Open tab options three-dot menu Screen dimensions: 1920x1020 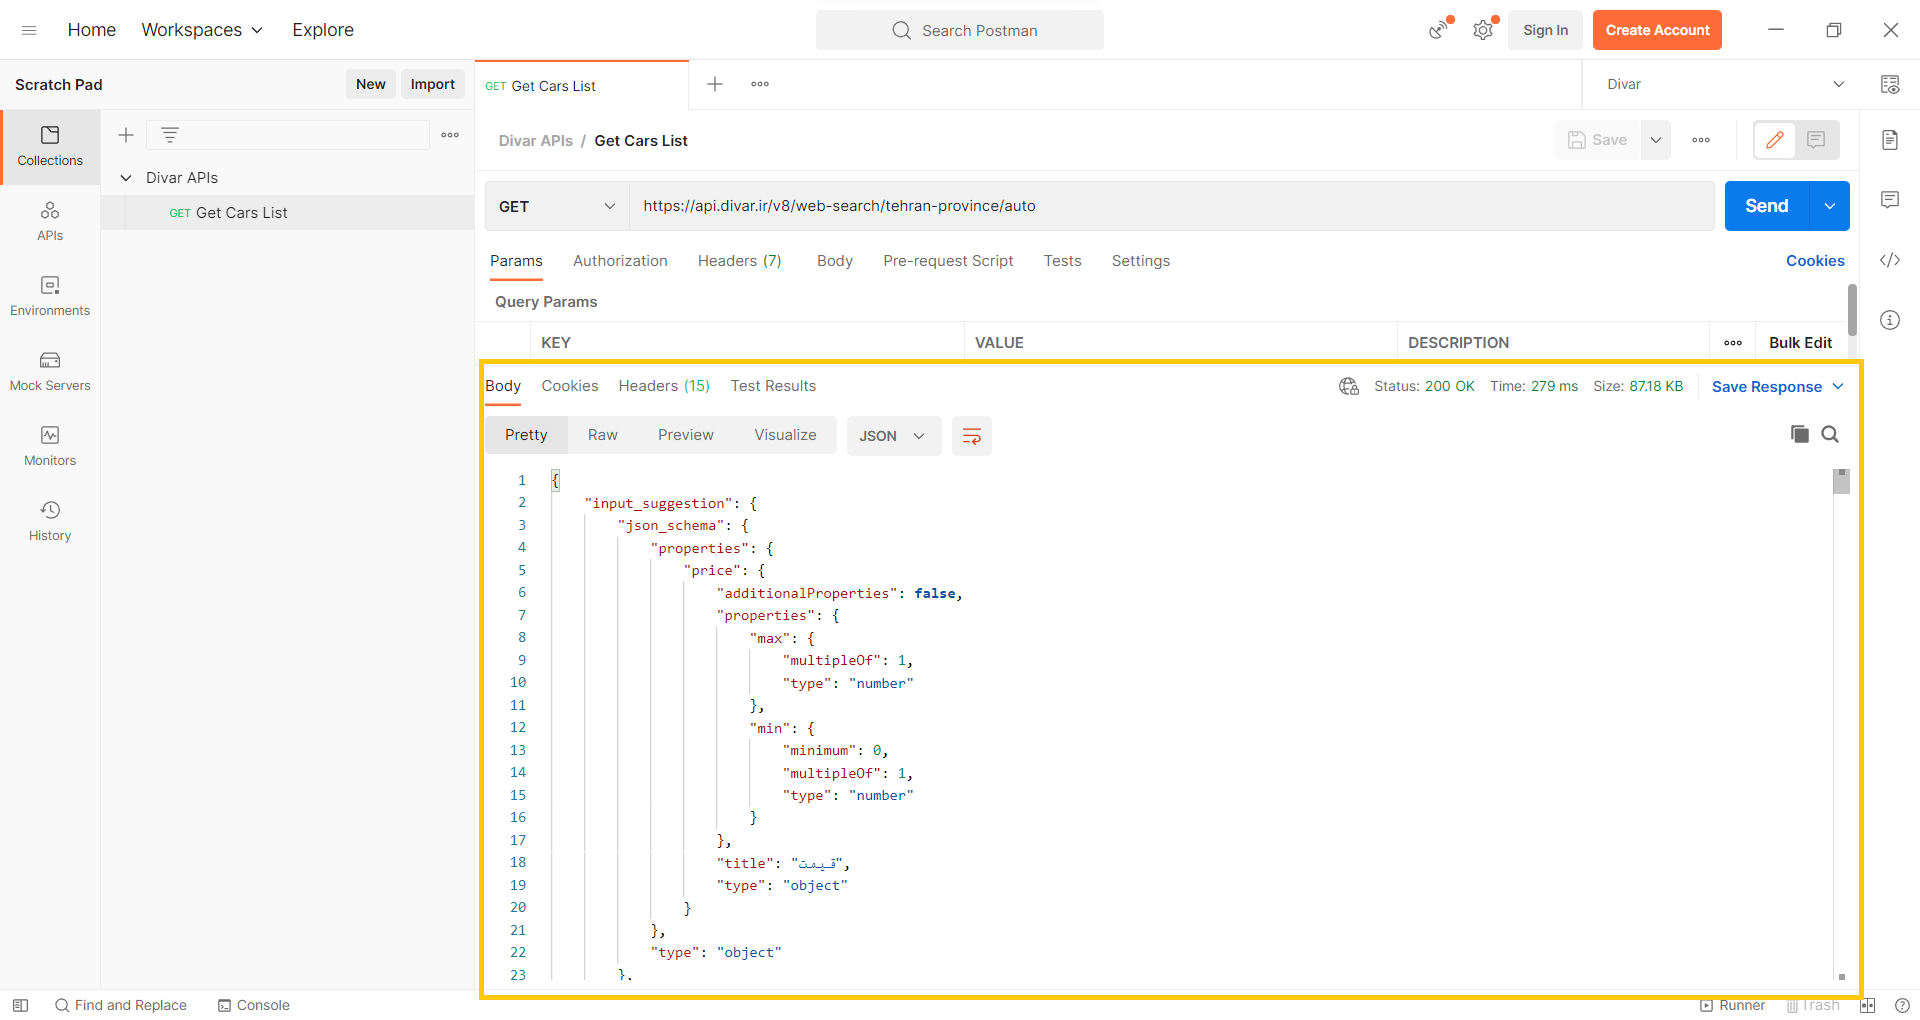point(760,84)
